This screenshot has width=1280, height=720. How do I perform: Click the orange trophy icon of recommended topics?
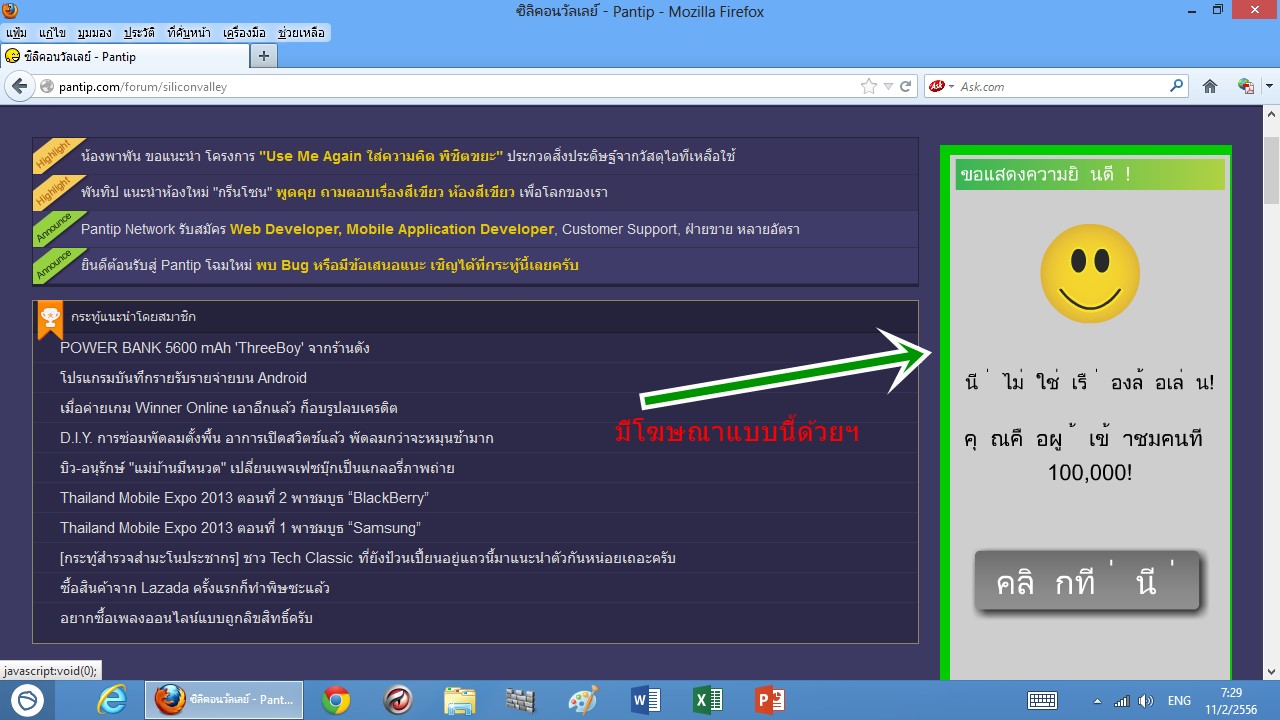[50, 319]
